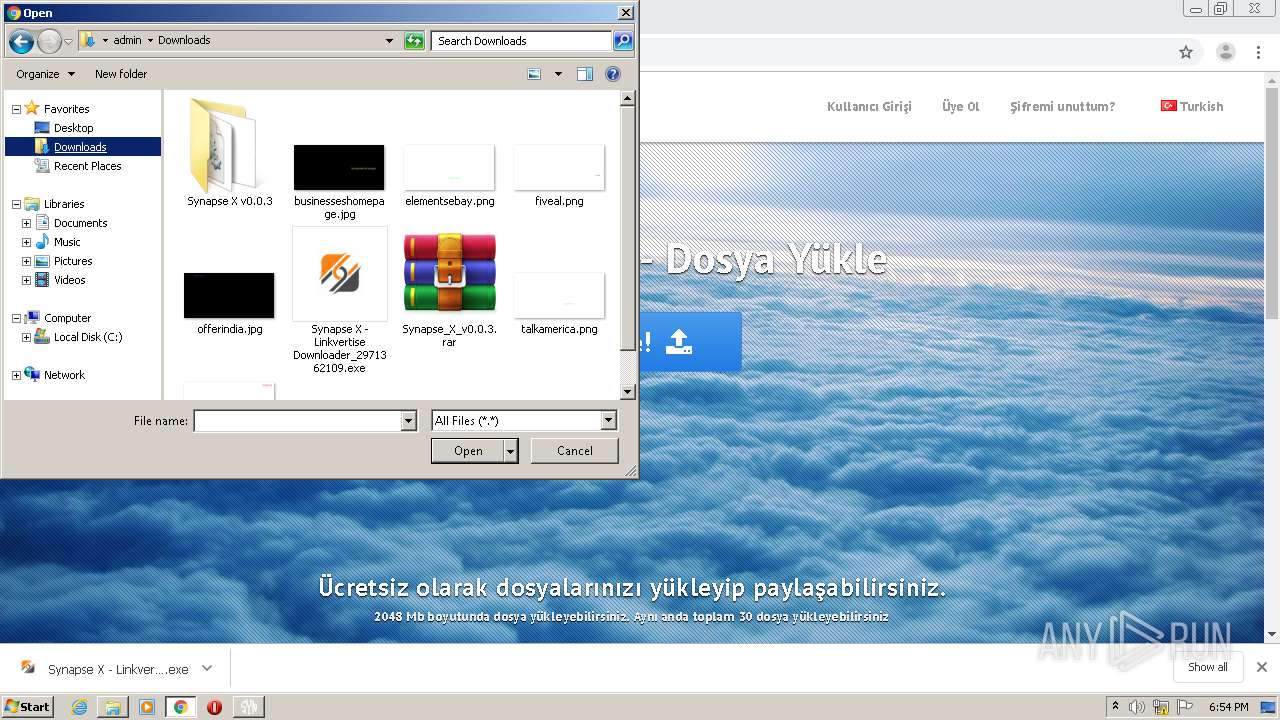Go back in the Open dialog
This screenshot has height=720, width=1280.
point(21,41)
